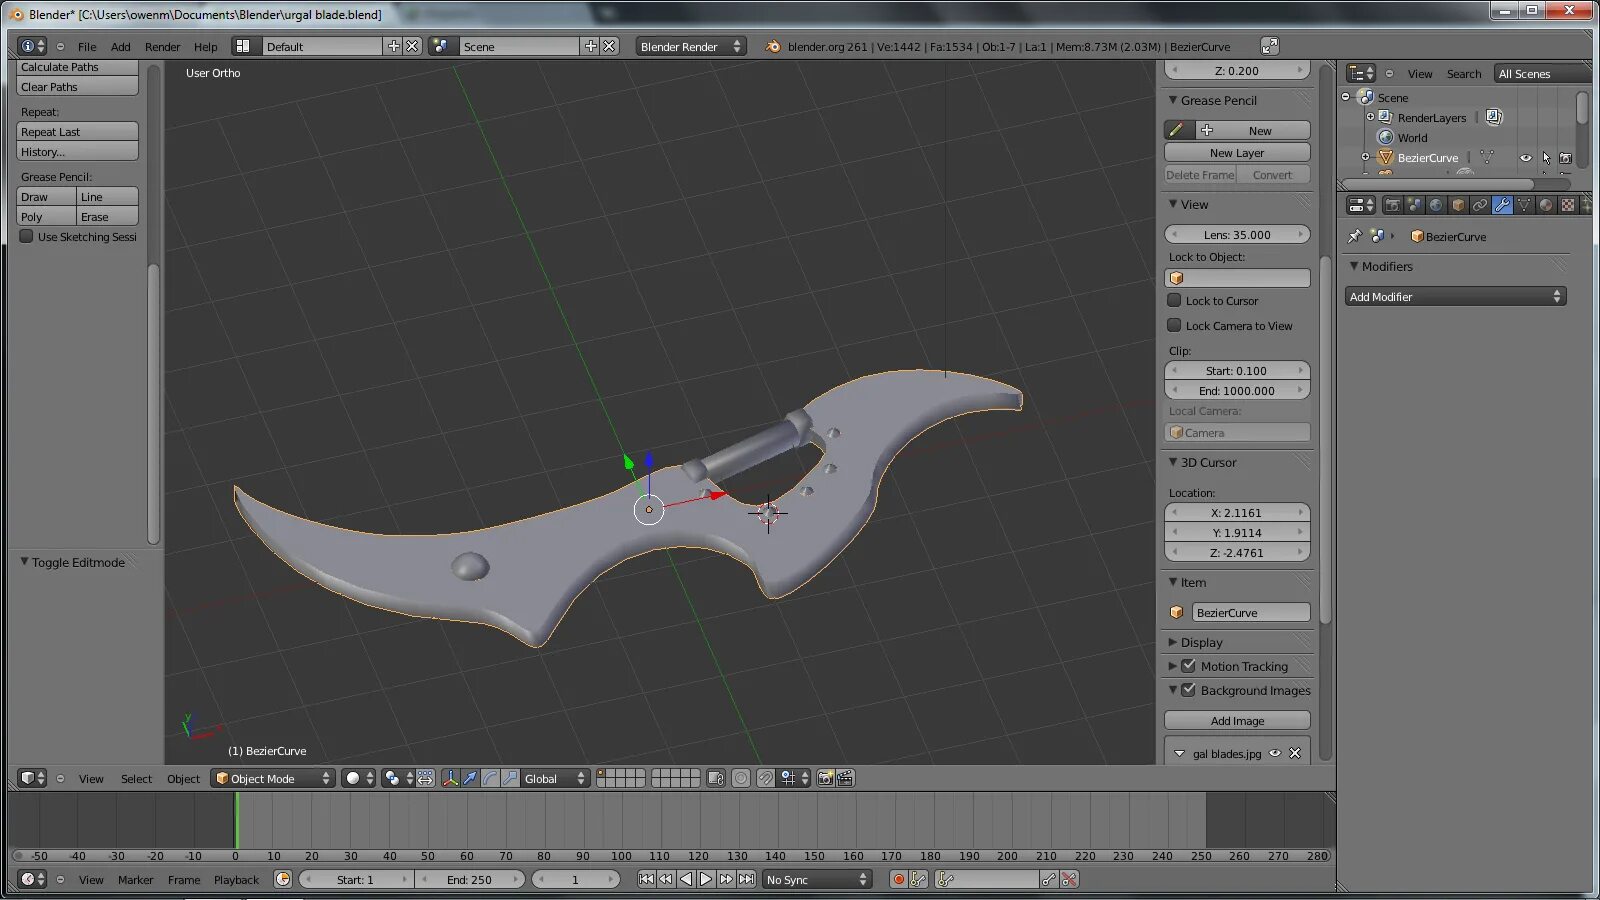Toggle BezierCurve selectability arrow in outliner
The width and height of the screenshot is (1600, 900).
click(1546, 157)
